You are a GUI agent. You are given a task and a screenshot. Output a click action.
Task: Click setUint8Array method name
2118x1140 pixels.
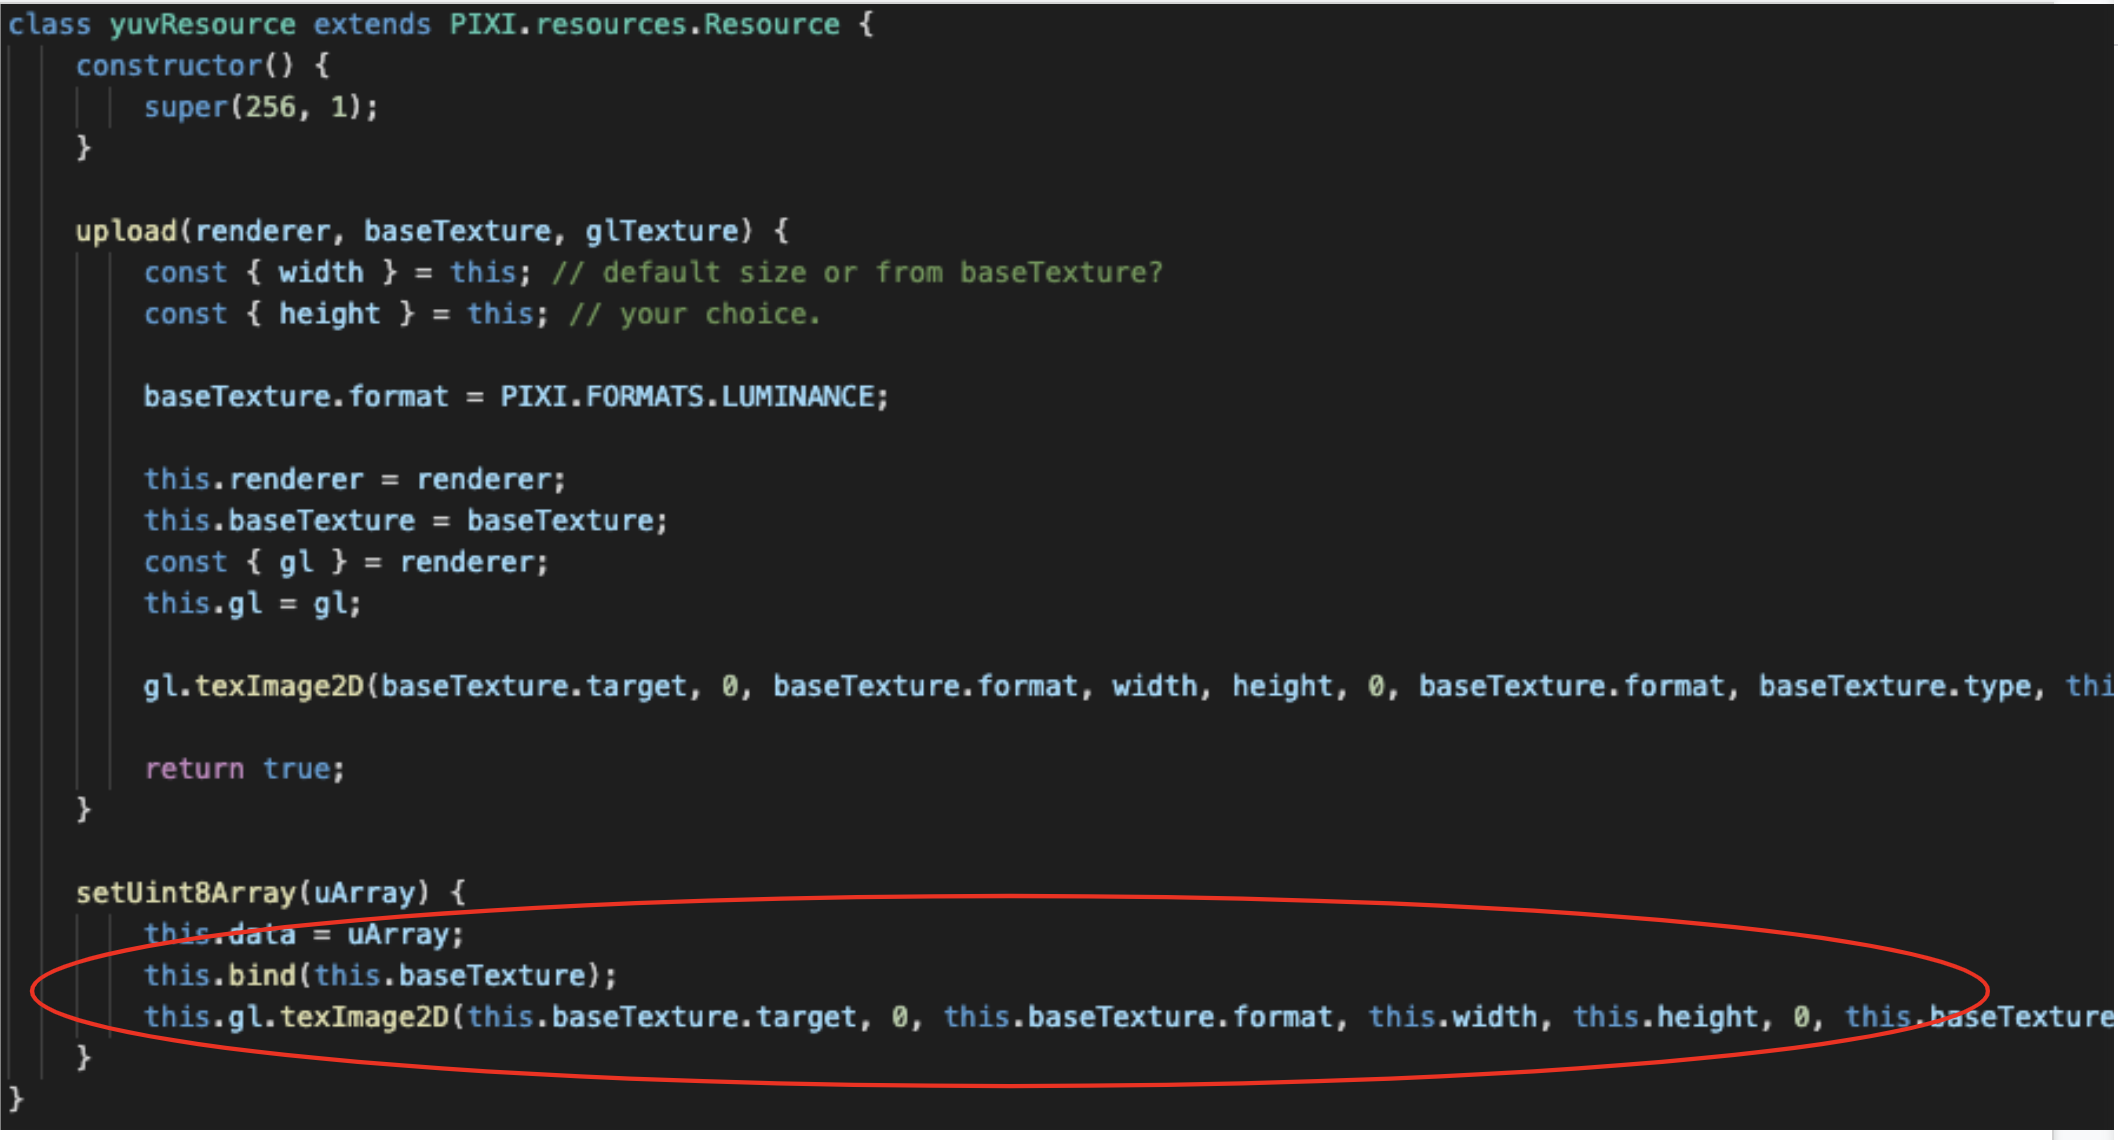(x=186, y=893)
